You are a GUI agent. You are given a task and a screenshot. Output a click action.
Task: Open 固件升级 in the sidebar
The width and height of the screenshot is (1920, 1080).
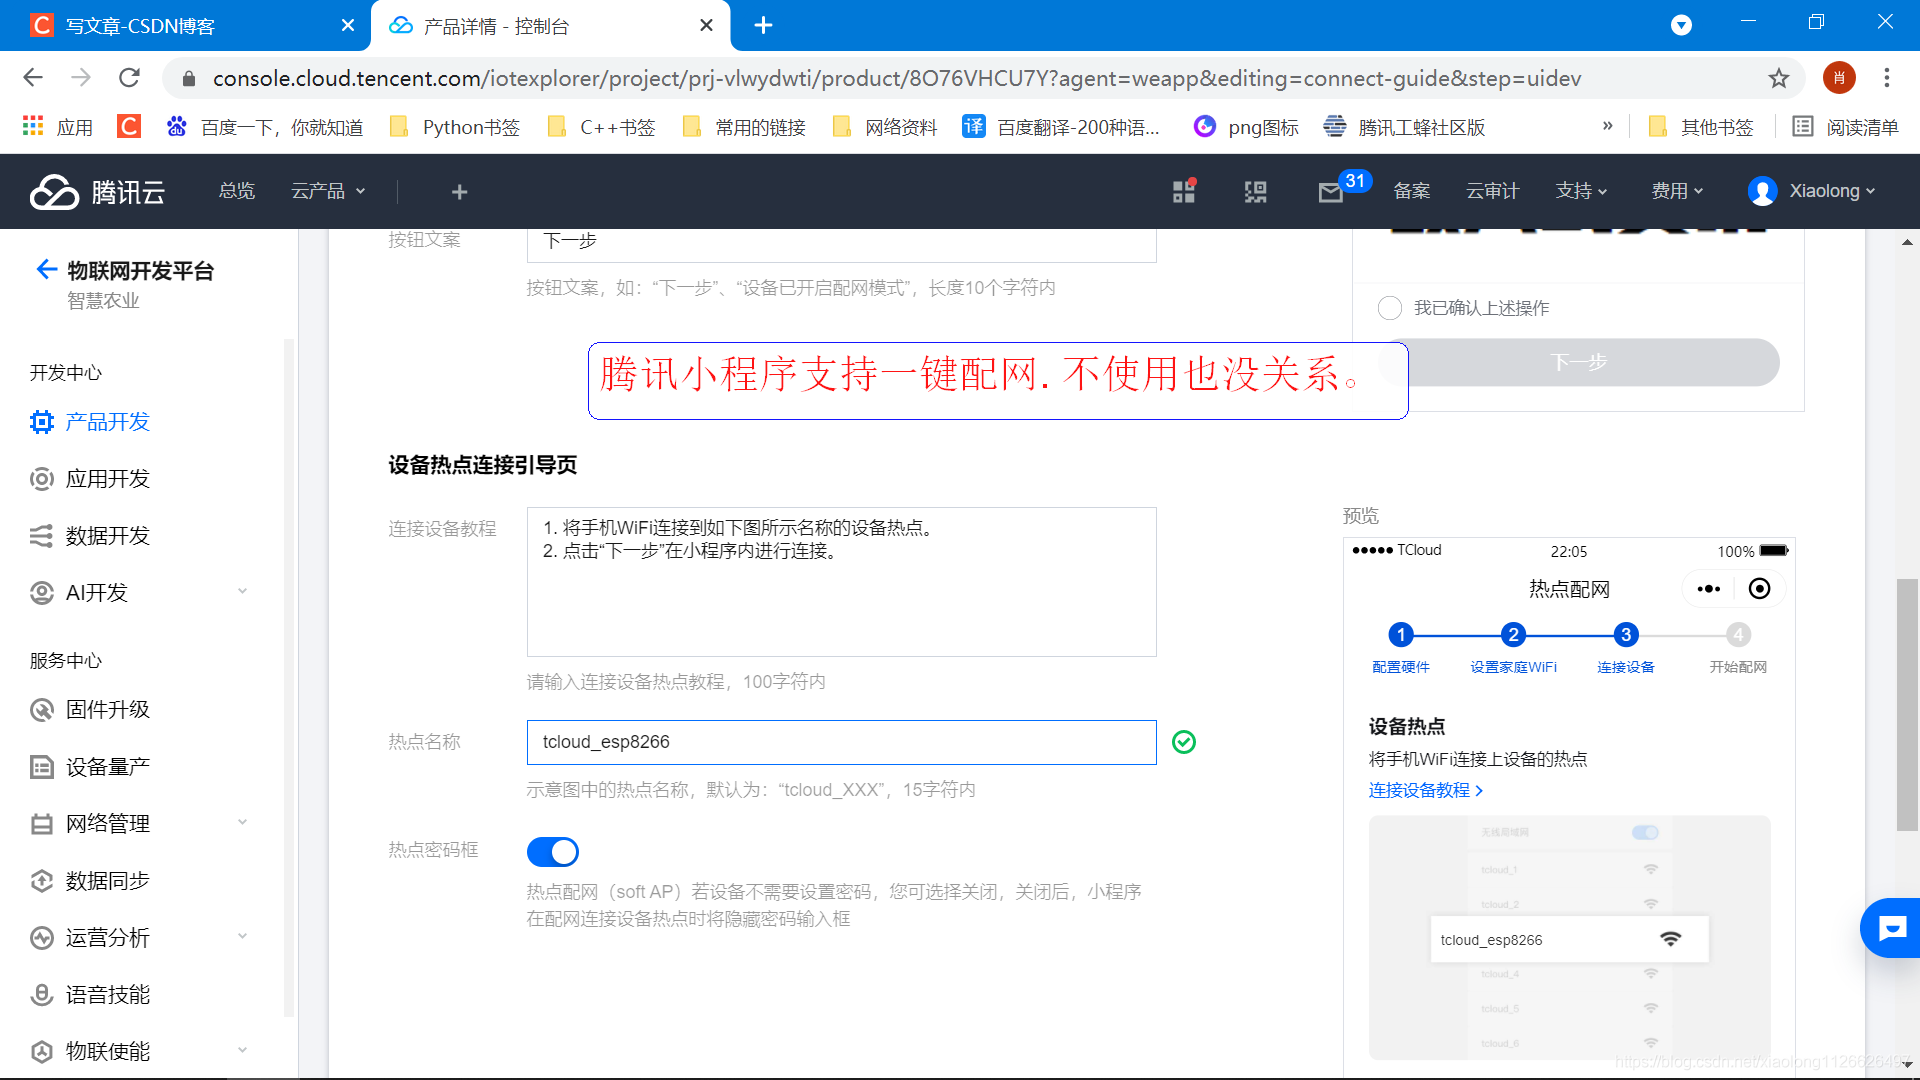coord(107,710)
